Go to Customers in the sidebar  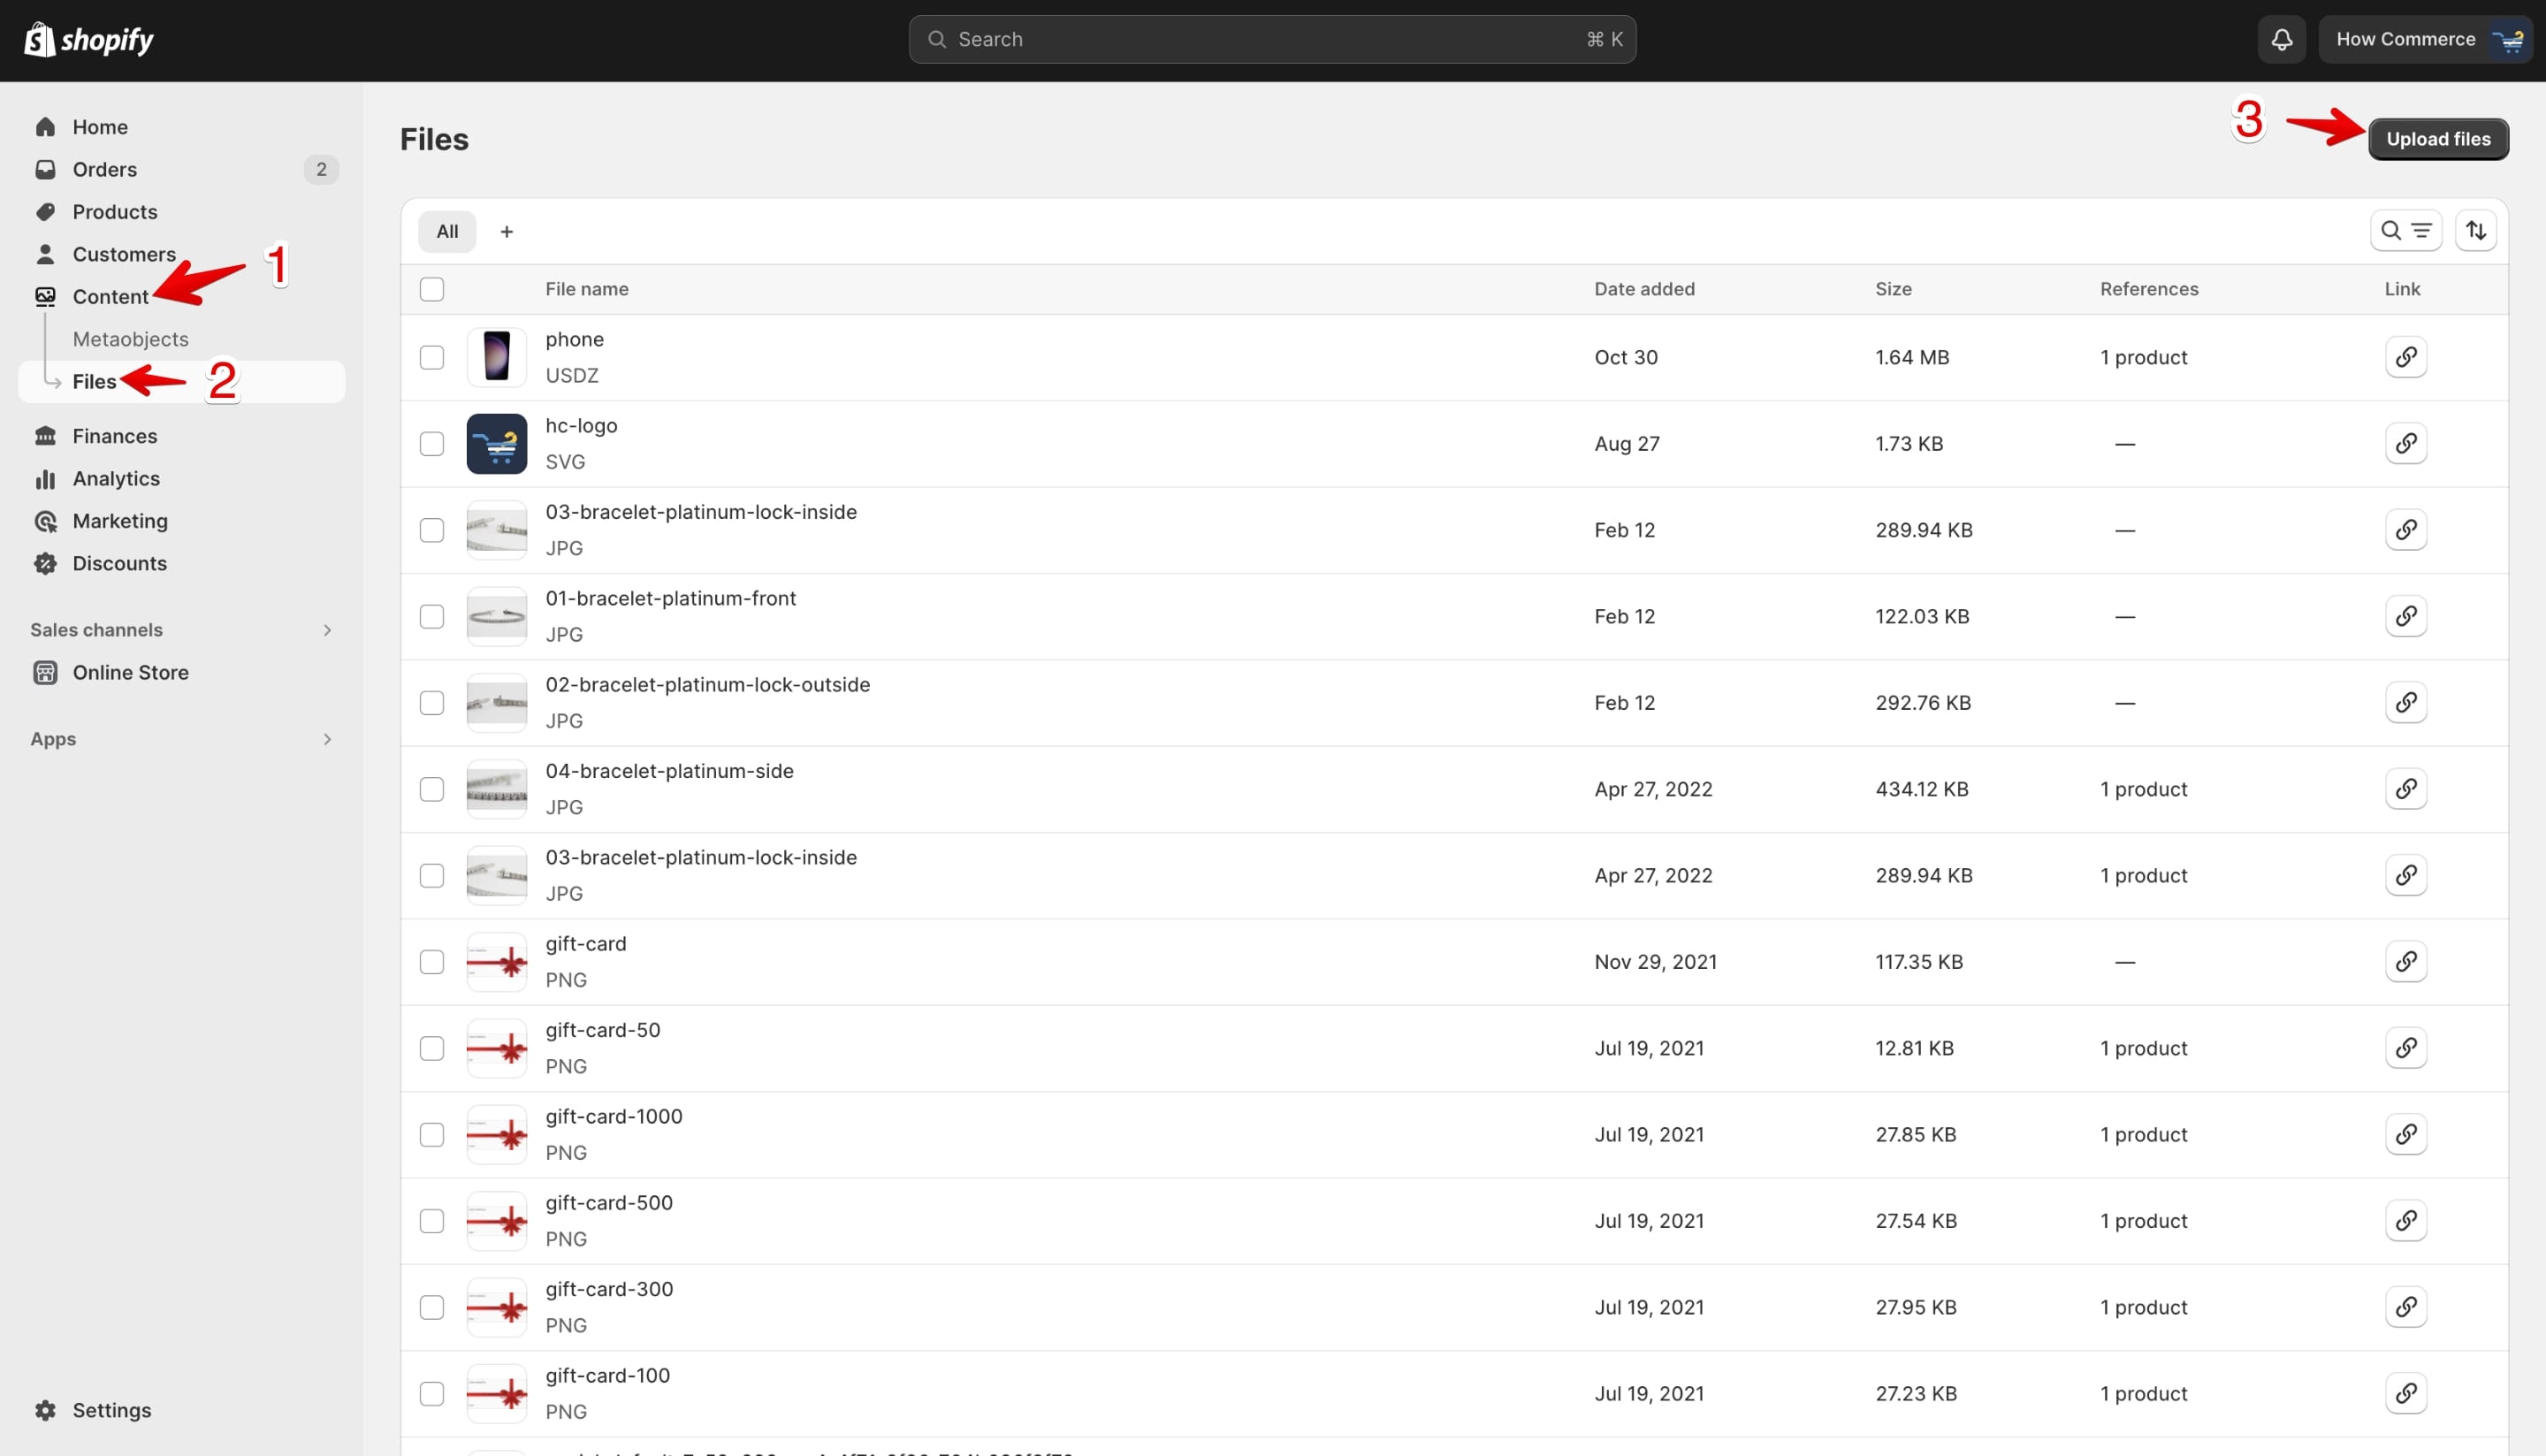pos(124,254)
